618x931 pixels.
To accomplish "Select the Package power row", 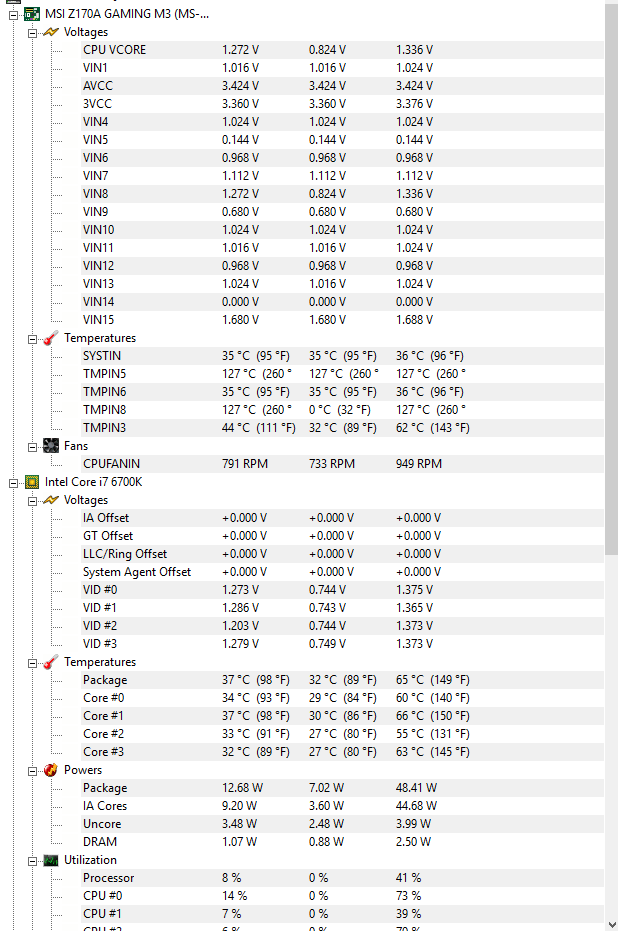I will [343, 788].
